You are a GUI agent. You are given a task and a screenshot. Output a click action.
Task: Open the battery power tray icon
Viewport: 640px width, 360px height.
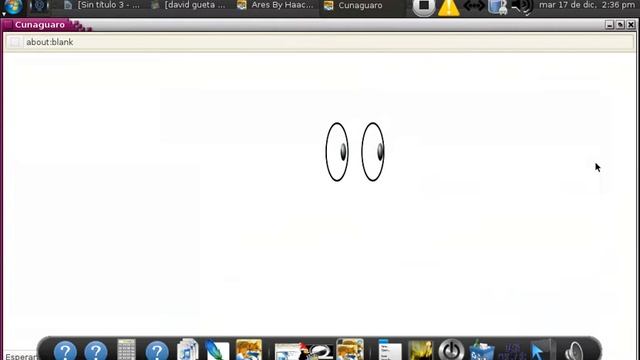(498, 7)
